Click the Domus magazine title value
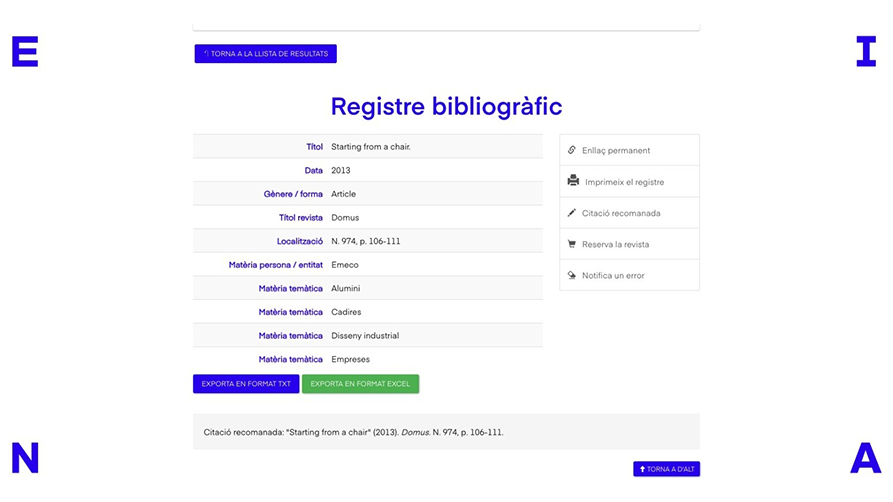Screen dimensions: 893x502 click(x=345, y=217)
